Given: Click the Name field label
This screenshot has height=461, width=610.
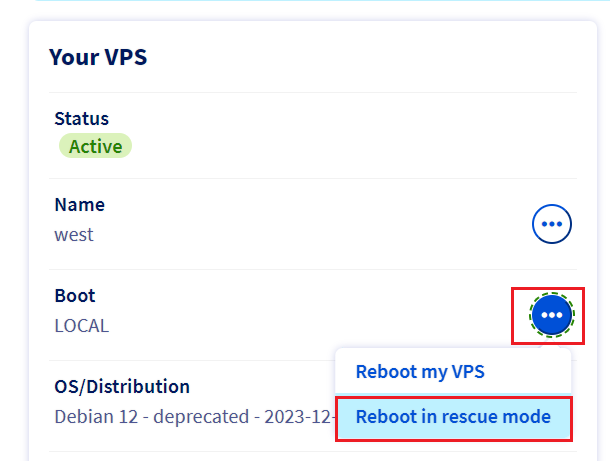Looking at the screenshot, I should click(x=80, y=205).
